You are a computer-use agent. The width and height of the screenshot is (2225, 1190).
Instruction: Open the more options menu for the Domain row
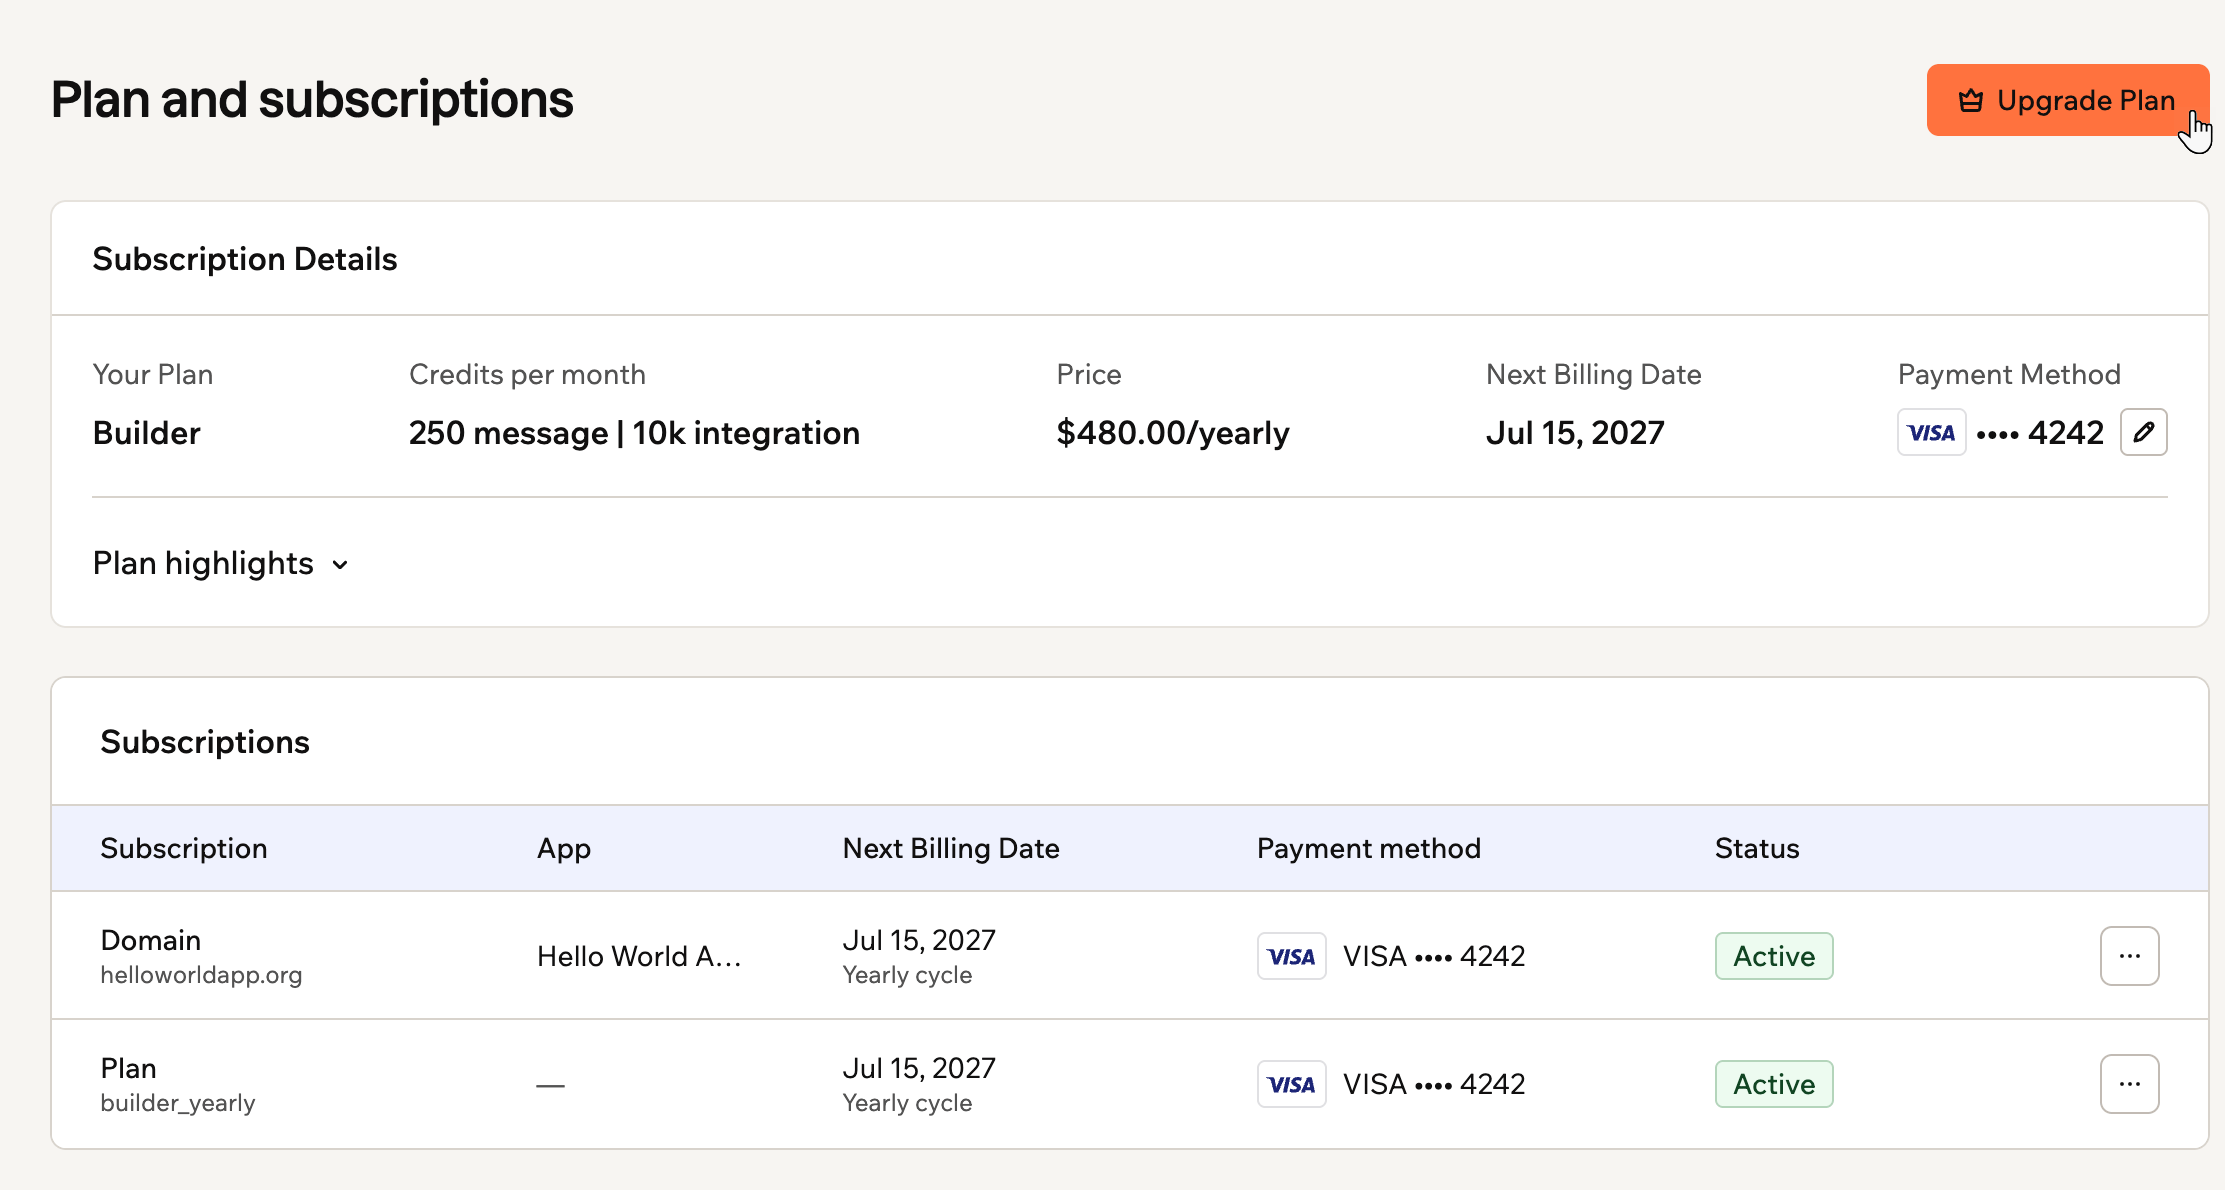(x=2129, y=956)
